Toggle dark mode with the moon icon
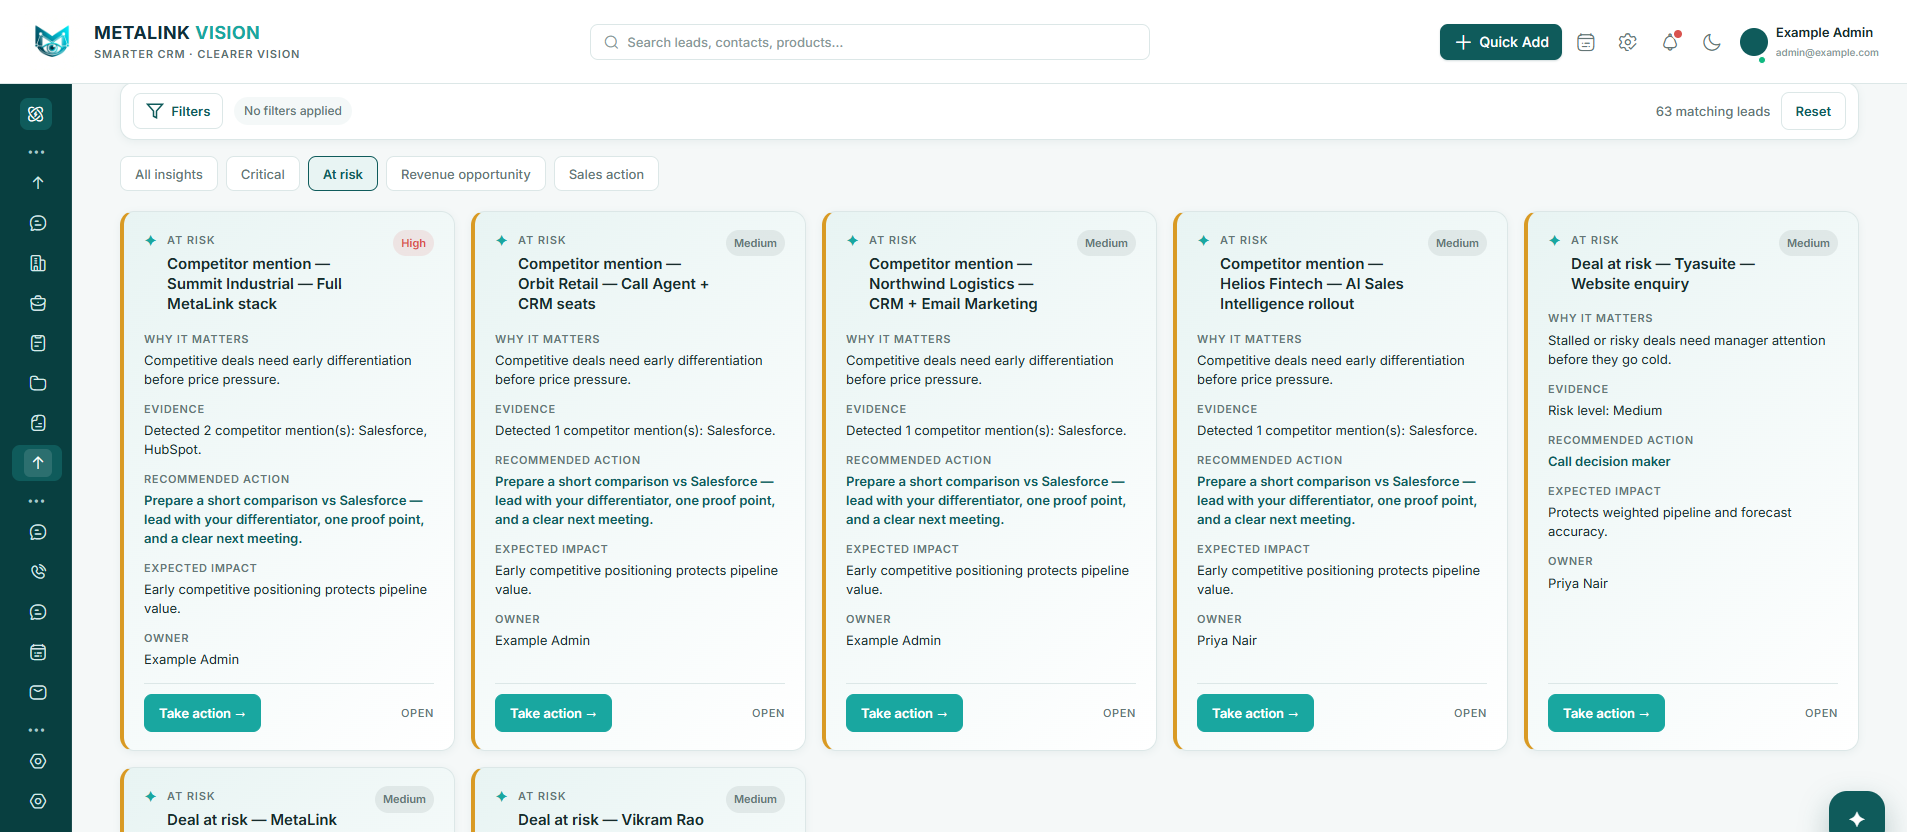This screenshot has width=1907, height=832. point(1712,42)
